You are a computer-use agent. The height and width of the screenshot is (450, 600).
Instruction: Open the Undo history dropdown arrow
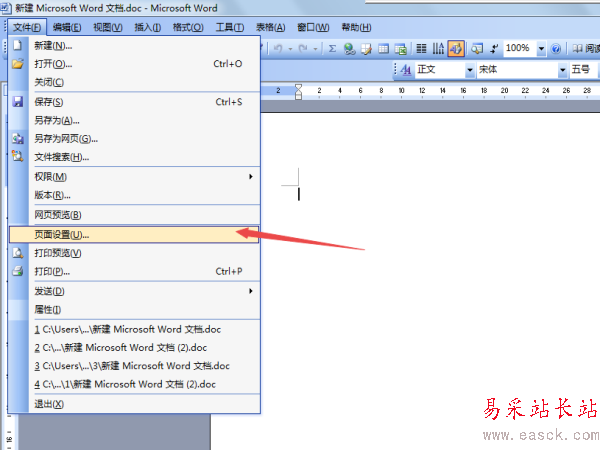pyautogui.click(x=290, y=49)
